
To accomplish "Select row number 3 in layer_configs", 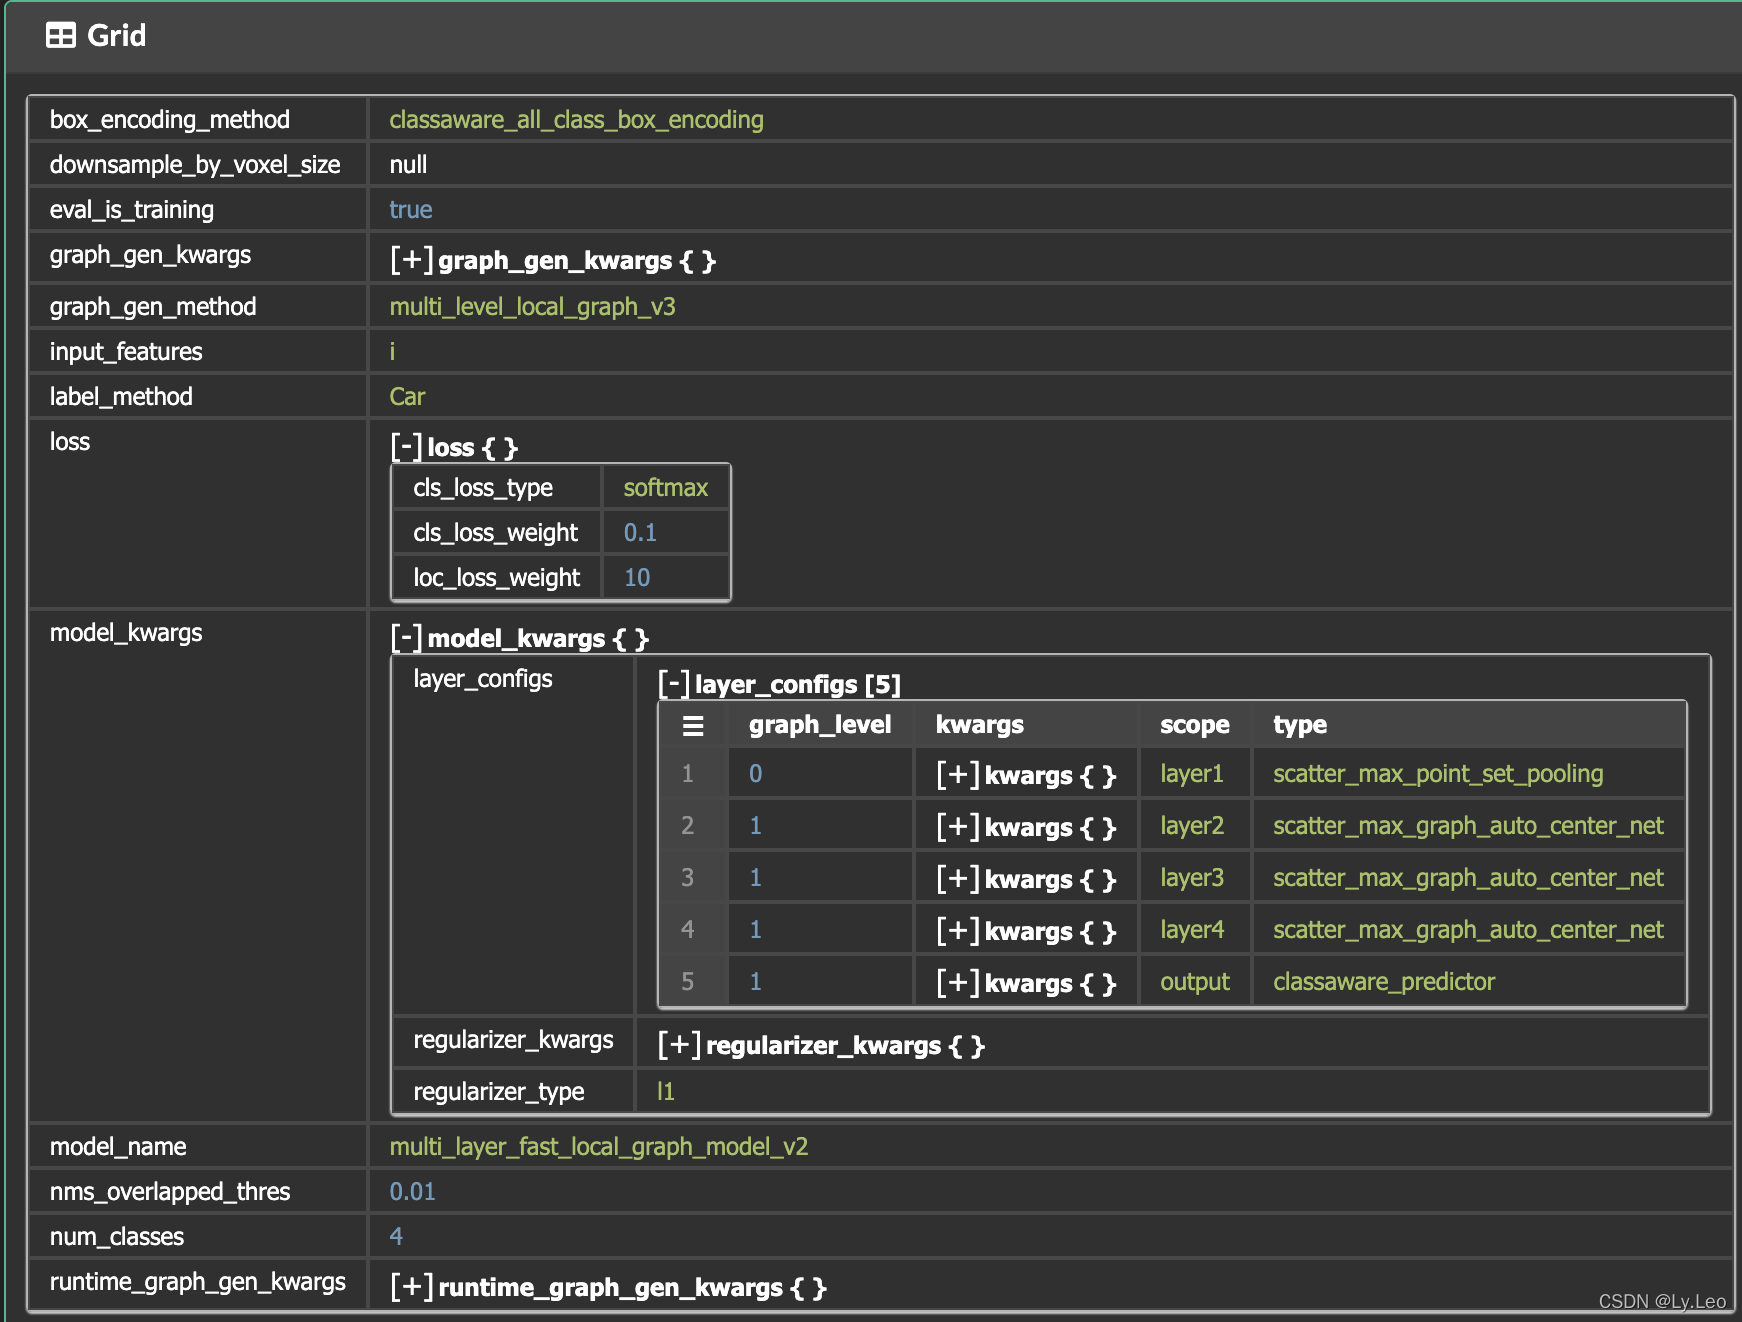I will pos(687,878).
